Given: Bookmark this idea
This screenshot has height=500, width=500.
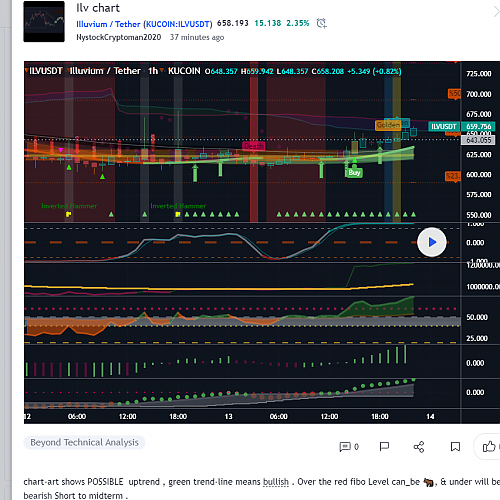Looking at the screenshot, I should (x=455, y=446).
